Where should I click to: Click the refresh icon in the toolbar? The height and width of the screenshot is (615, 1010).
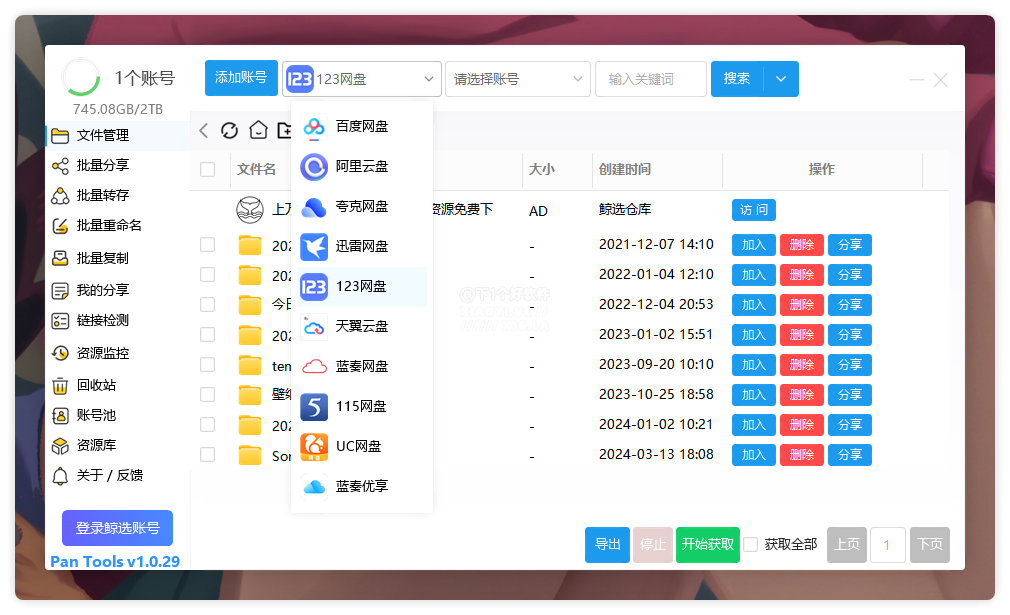(231, 129)
